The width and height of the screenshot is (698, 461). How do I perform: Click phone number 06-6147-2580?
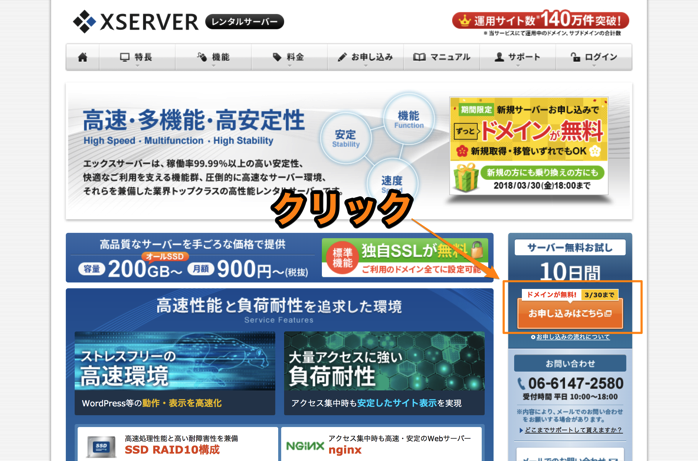(576, 383)
